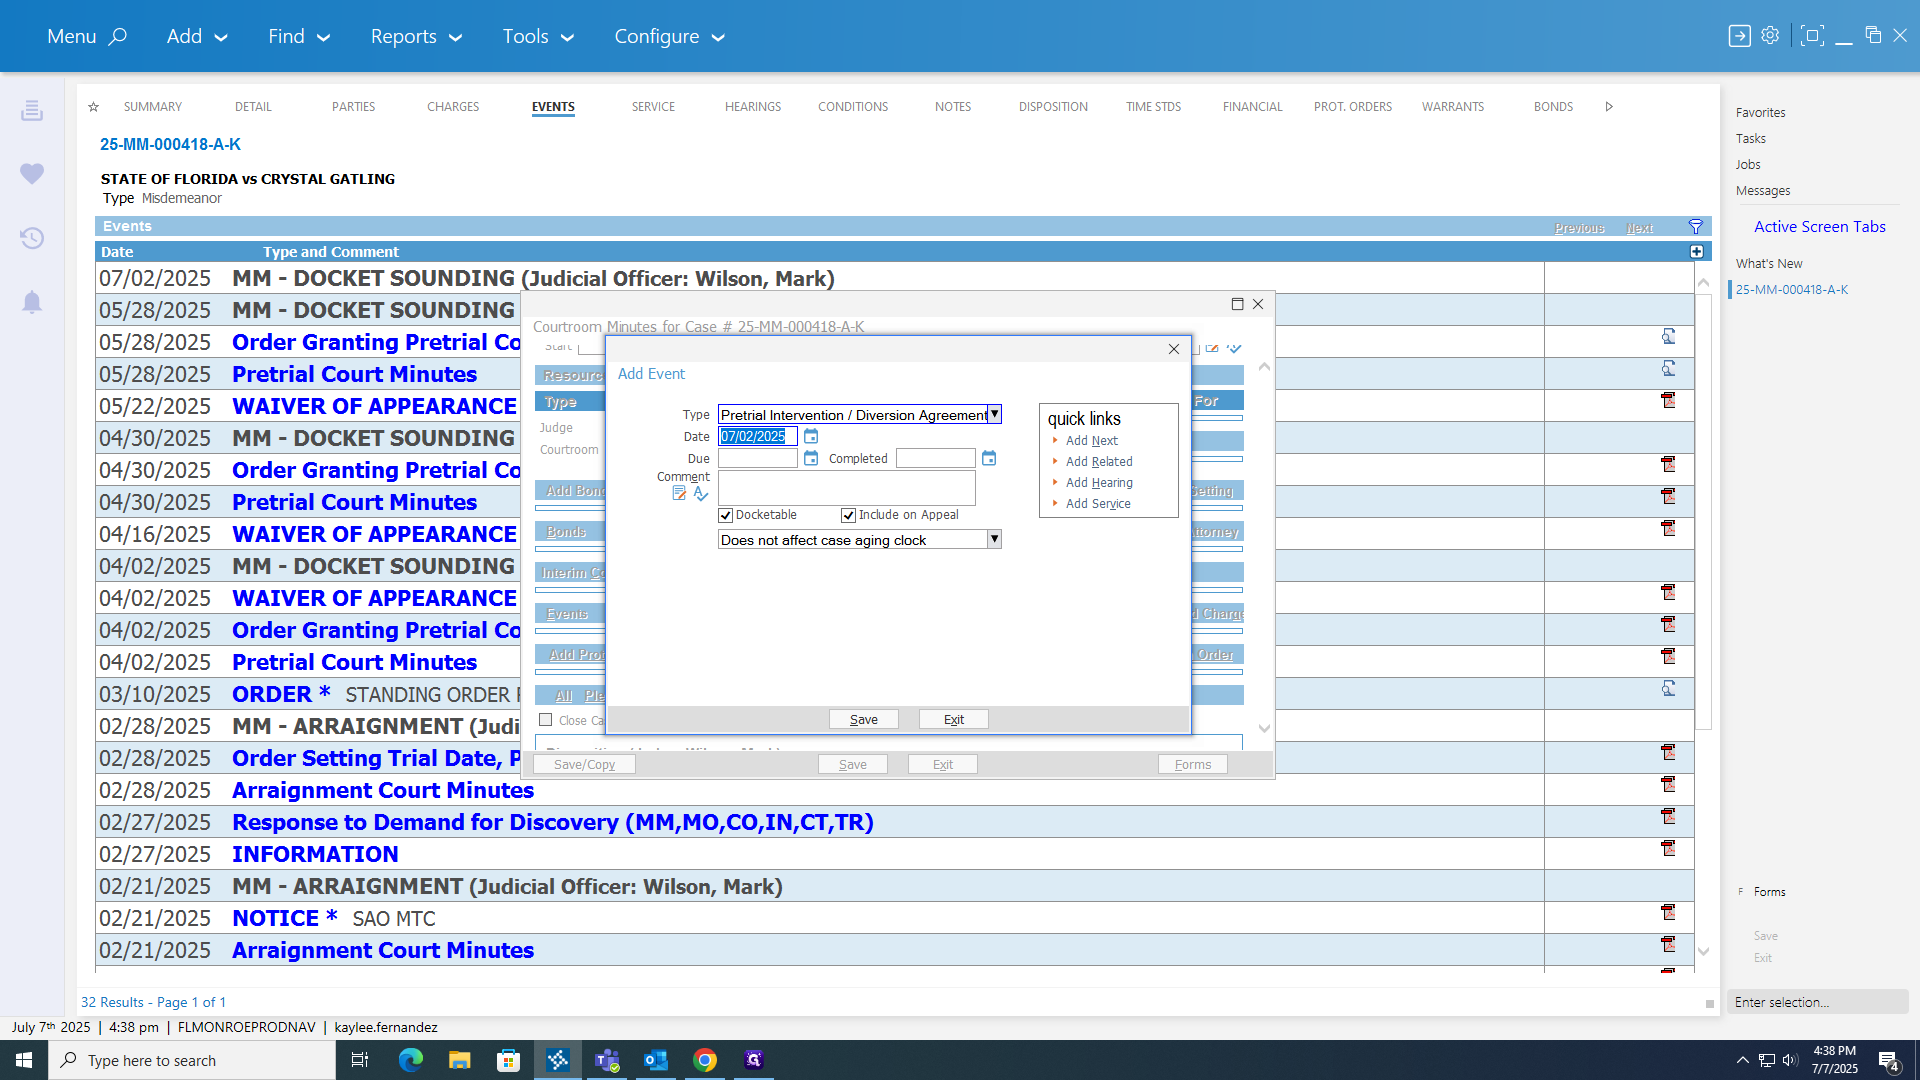1920x1080 pixels.
Task: Open PDF icon for 02/21/2025 NOTICE row
Action: (1668, 913)
